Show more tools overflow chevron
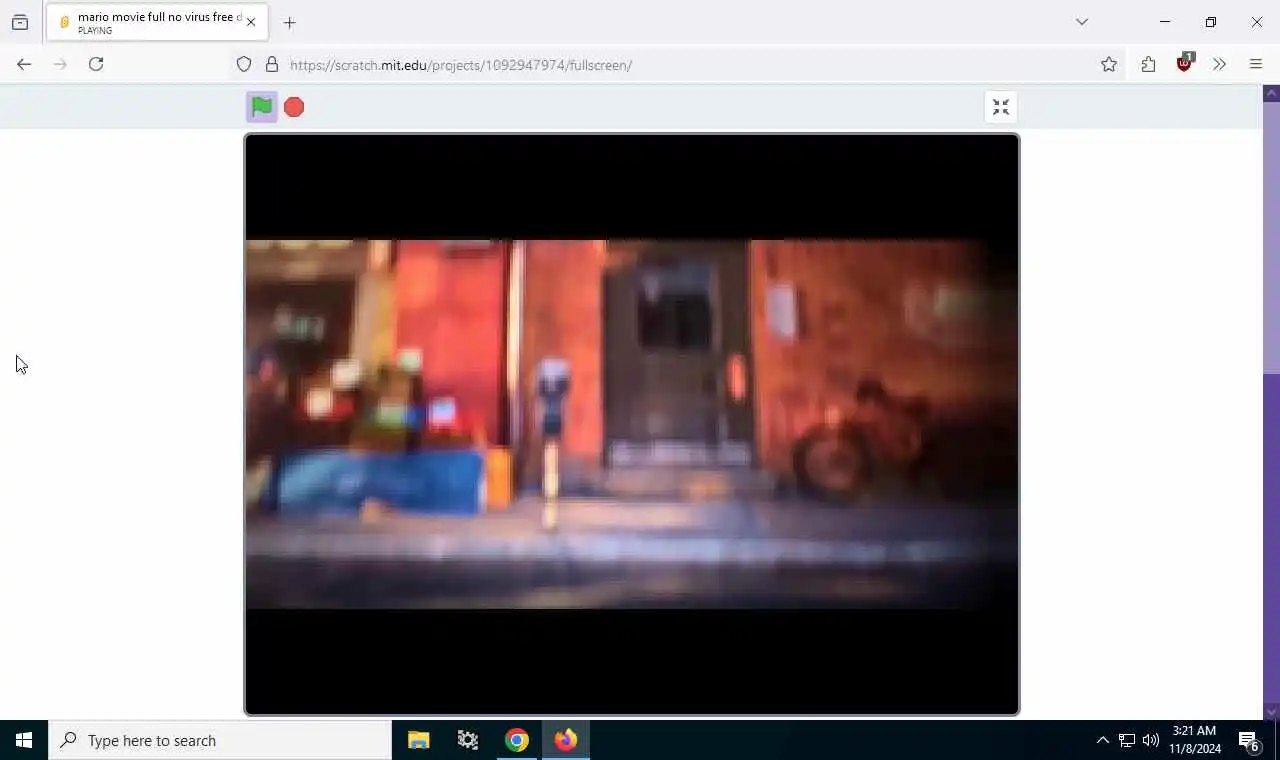 1219,65
